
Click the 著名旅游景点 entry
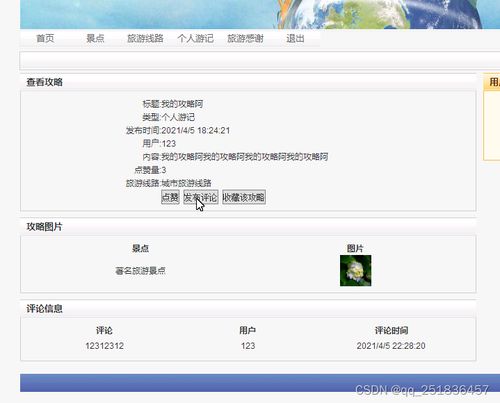click(x=140, y=271)
